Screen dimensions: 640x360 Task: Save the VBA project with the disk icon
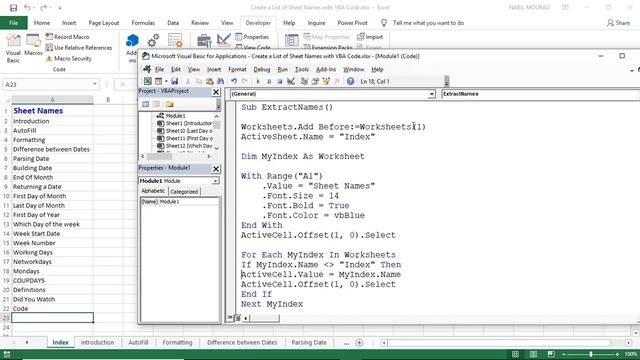(174, 81)
